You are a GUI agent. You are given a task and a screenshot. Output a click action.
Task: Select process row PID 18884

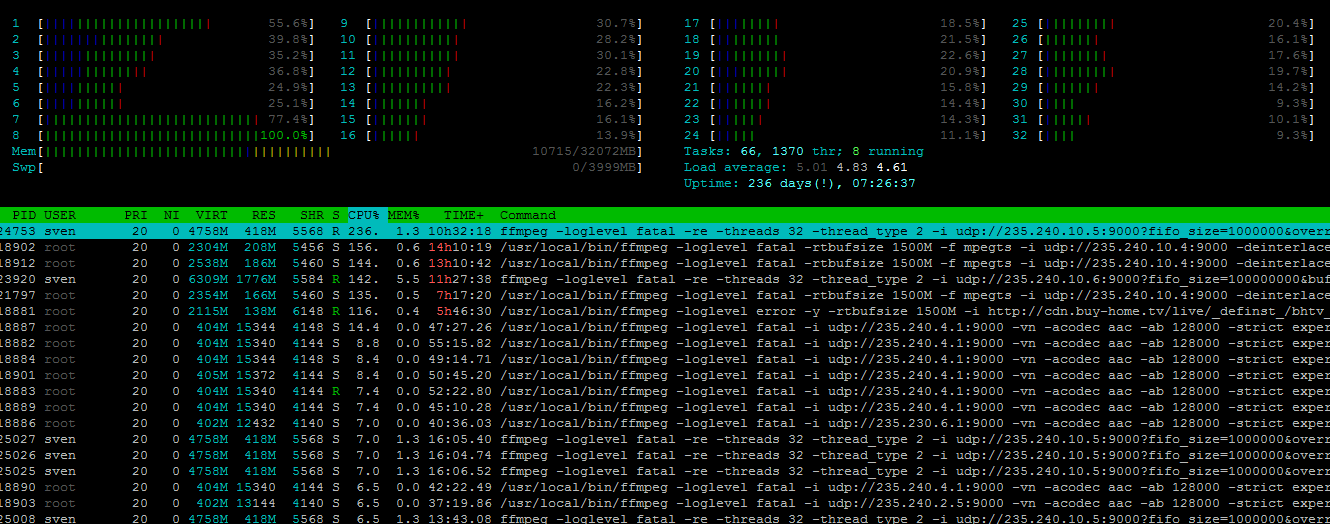pyautogui.click(x=665, y=359)
